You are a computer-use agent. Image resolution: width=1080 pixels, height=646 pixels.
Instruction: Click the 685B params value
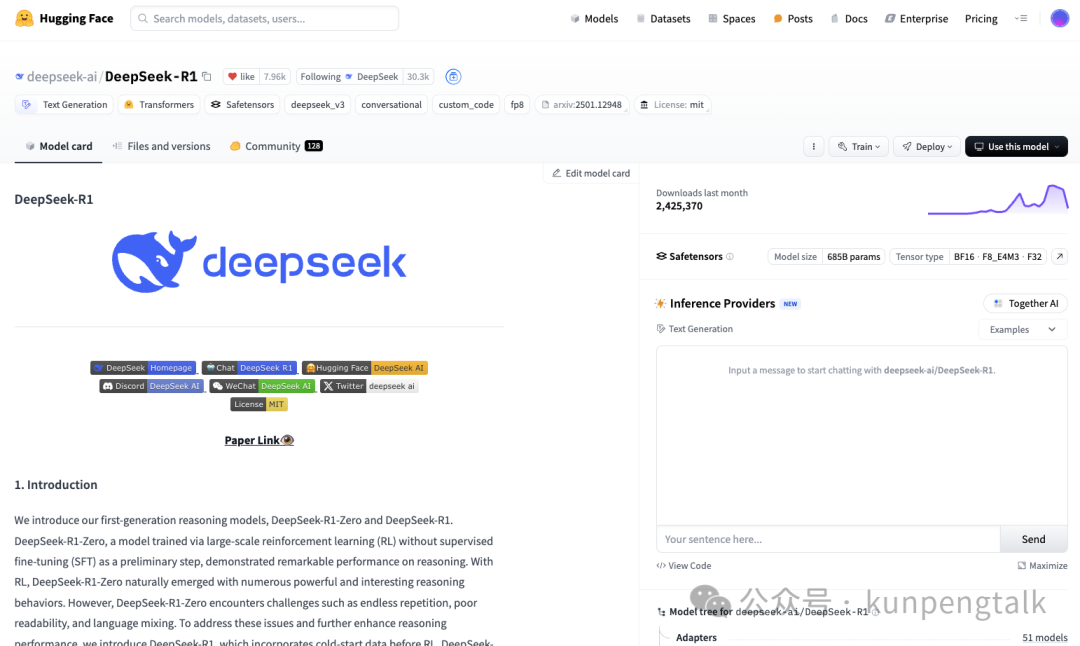point(853,256)
